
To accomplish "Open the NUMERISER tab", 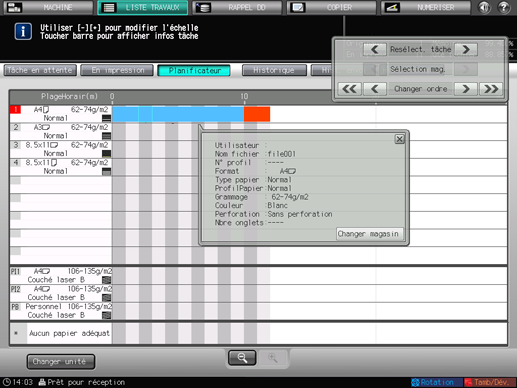I will point(426,7).
